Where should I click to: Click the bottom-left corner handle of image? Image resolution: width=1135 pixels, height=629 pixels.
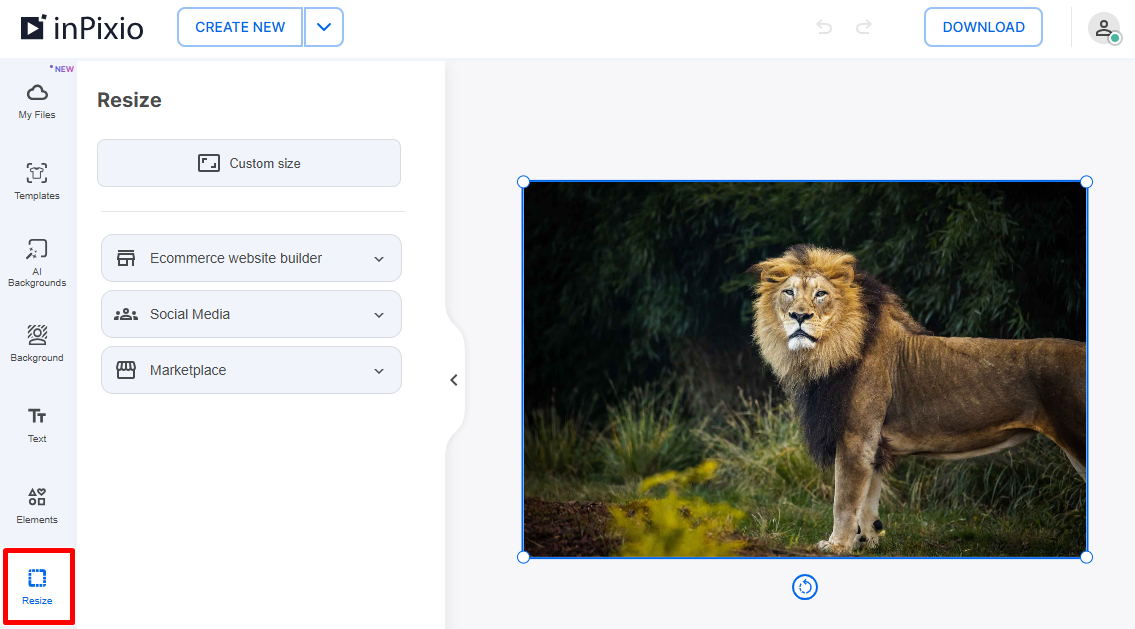(x=523, y=557)
